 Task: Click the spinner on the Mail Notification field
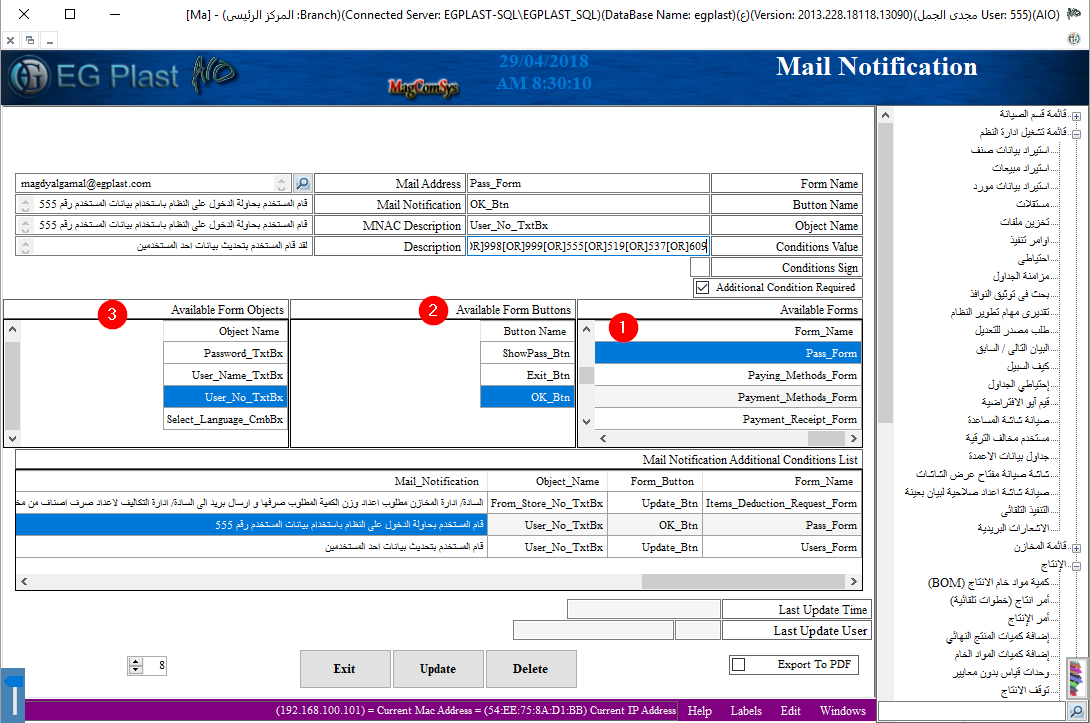[26, 205]
